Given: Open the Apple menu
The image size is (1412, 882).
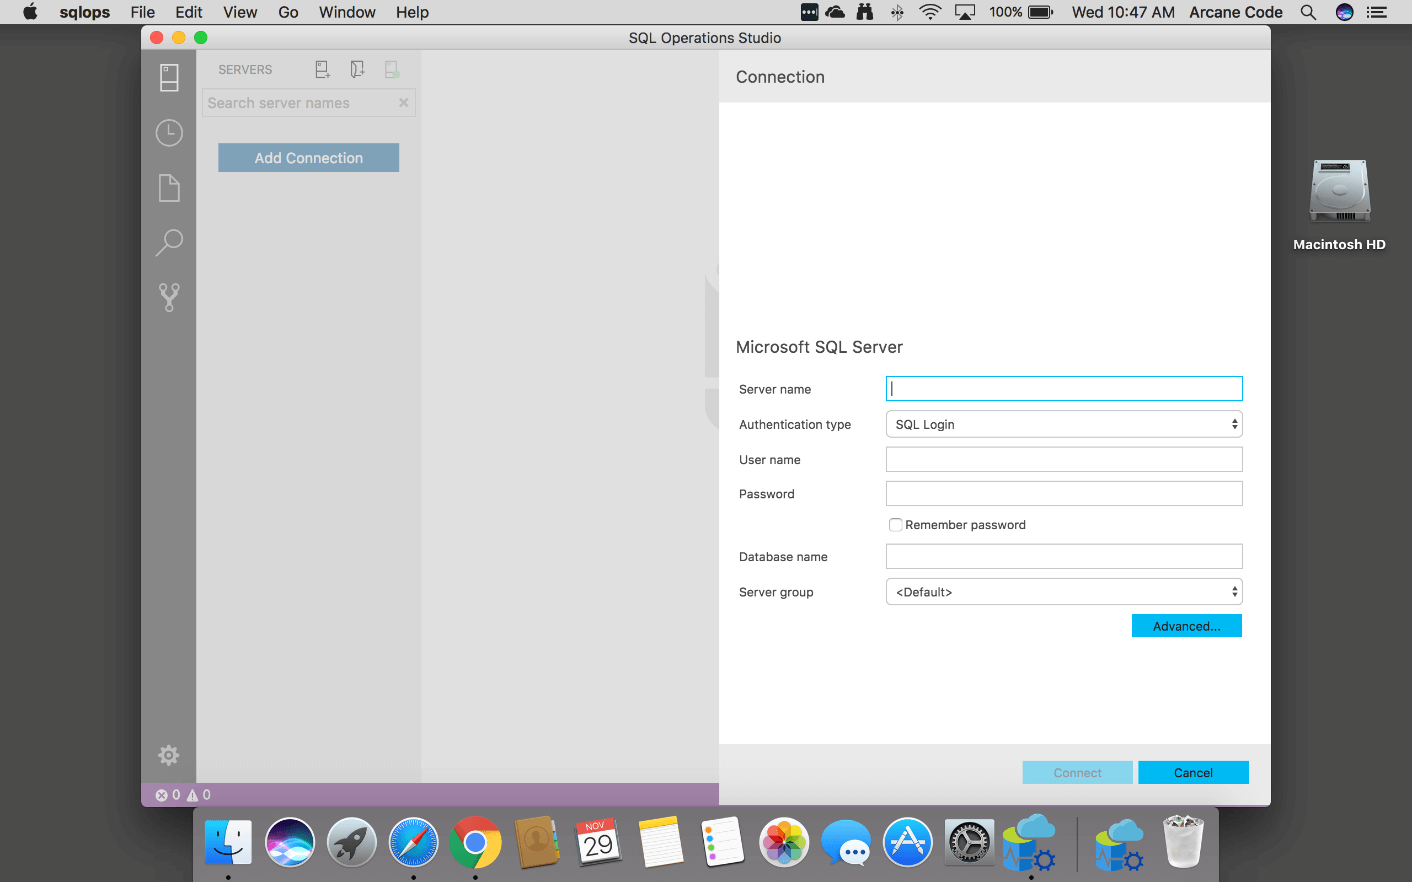Looking at the screenshot, I should pos(30,12).
